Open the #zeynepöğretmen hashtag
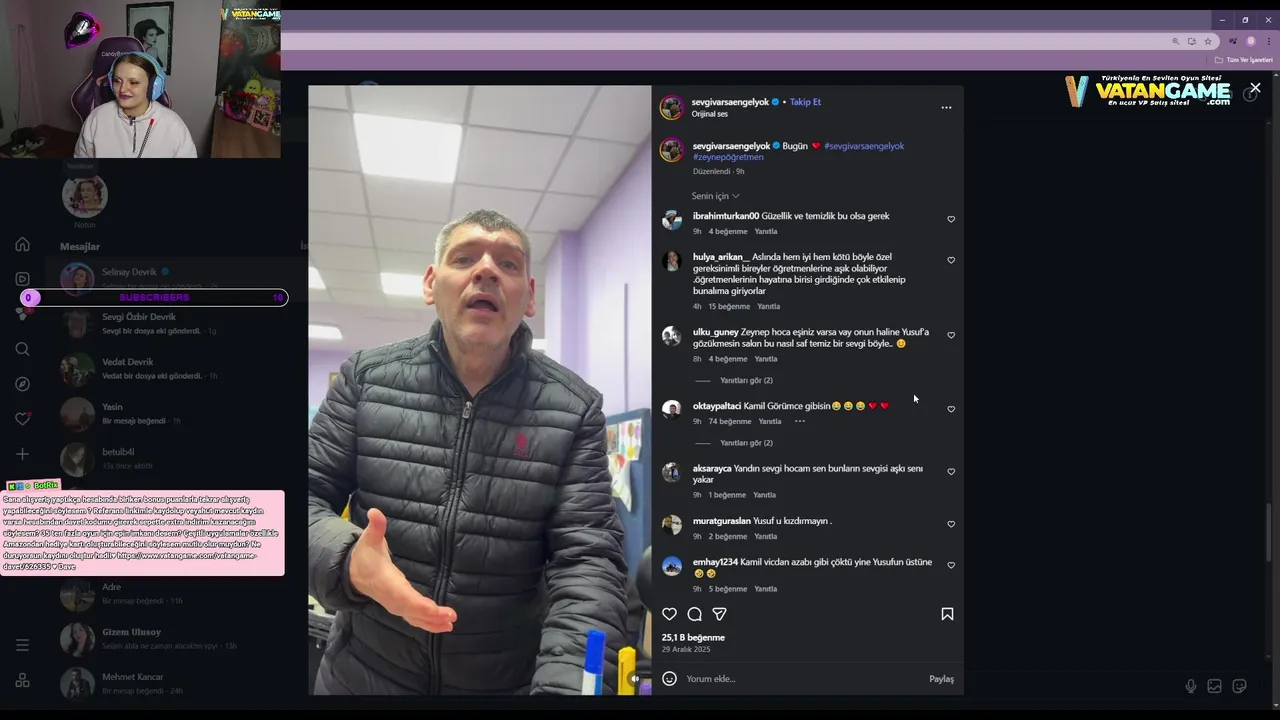Viewport: 1280px width, 720px height. click(x=728, y=157)
